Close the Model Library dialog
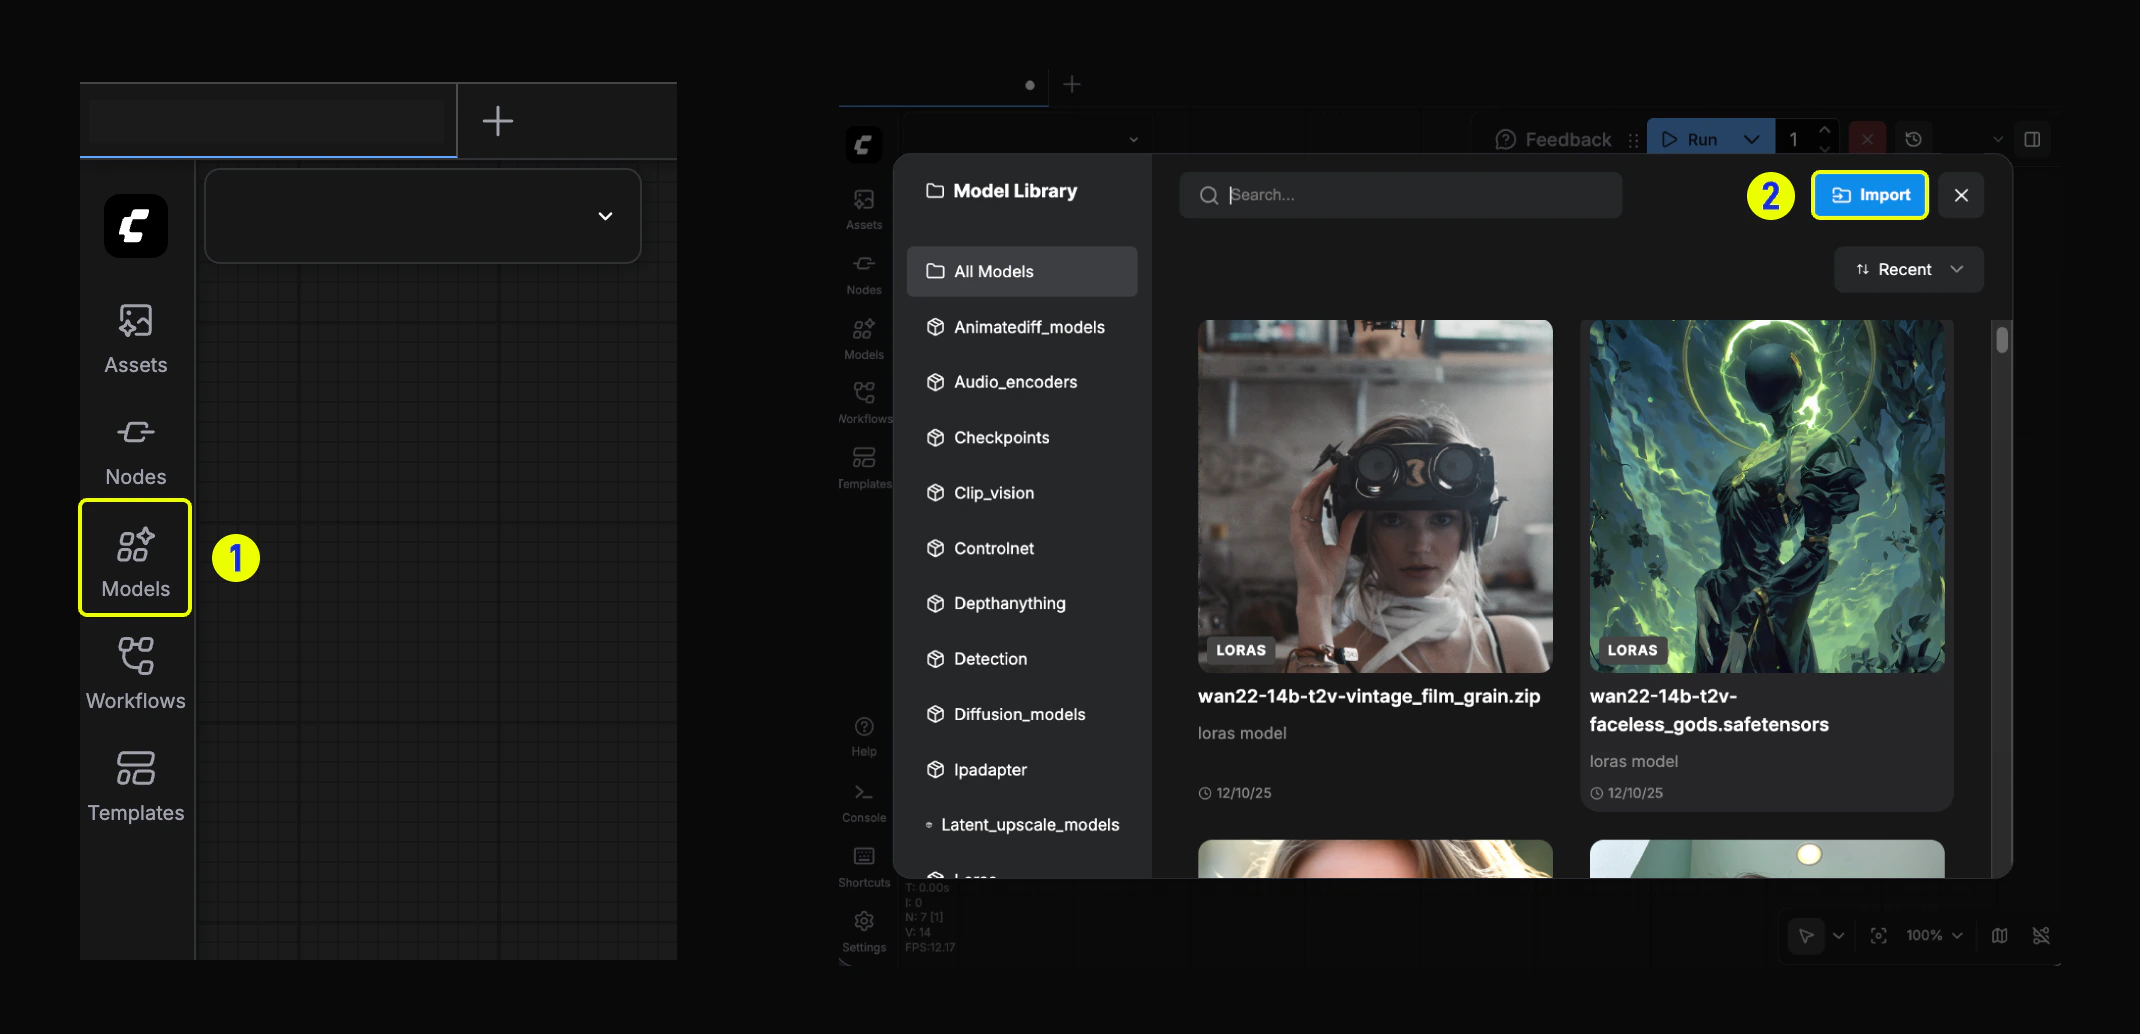2140x1034 pixels. click(1960, 195)
